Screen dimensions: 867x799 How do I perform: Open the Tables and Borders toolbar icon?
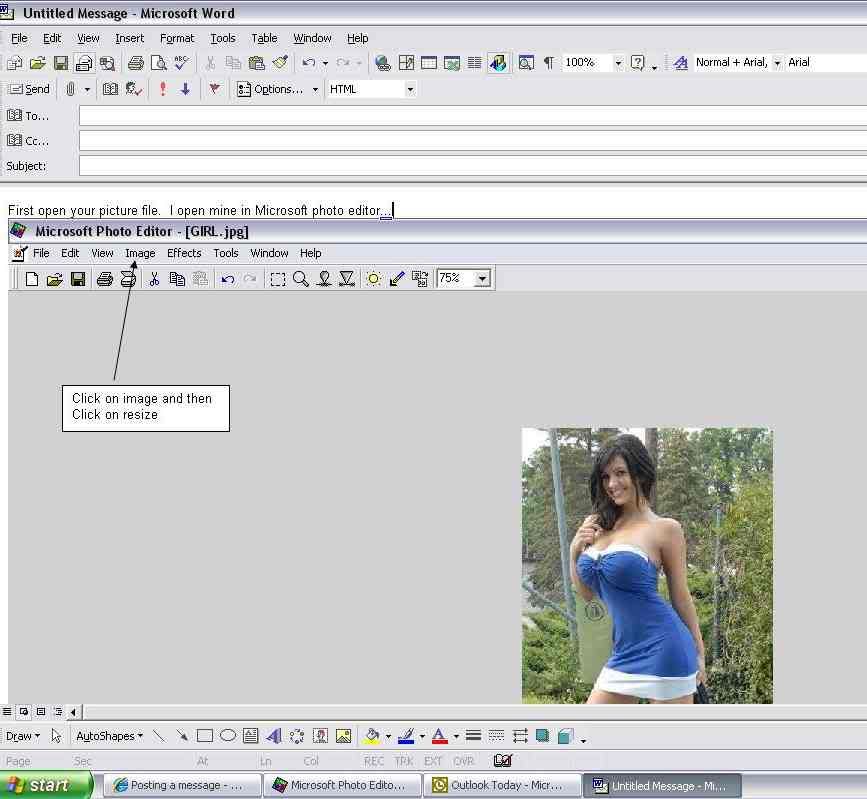click(x=406, y=63)
